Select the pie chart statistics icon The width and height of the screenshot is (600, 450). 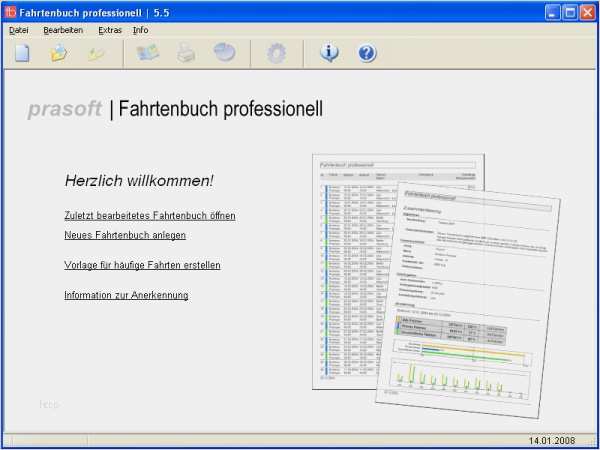pos(224,54)
